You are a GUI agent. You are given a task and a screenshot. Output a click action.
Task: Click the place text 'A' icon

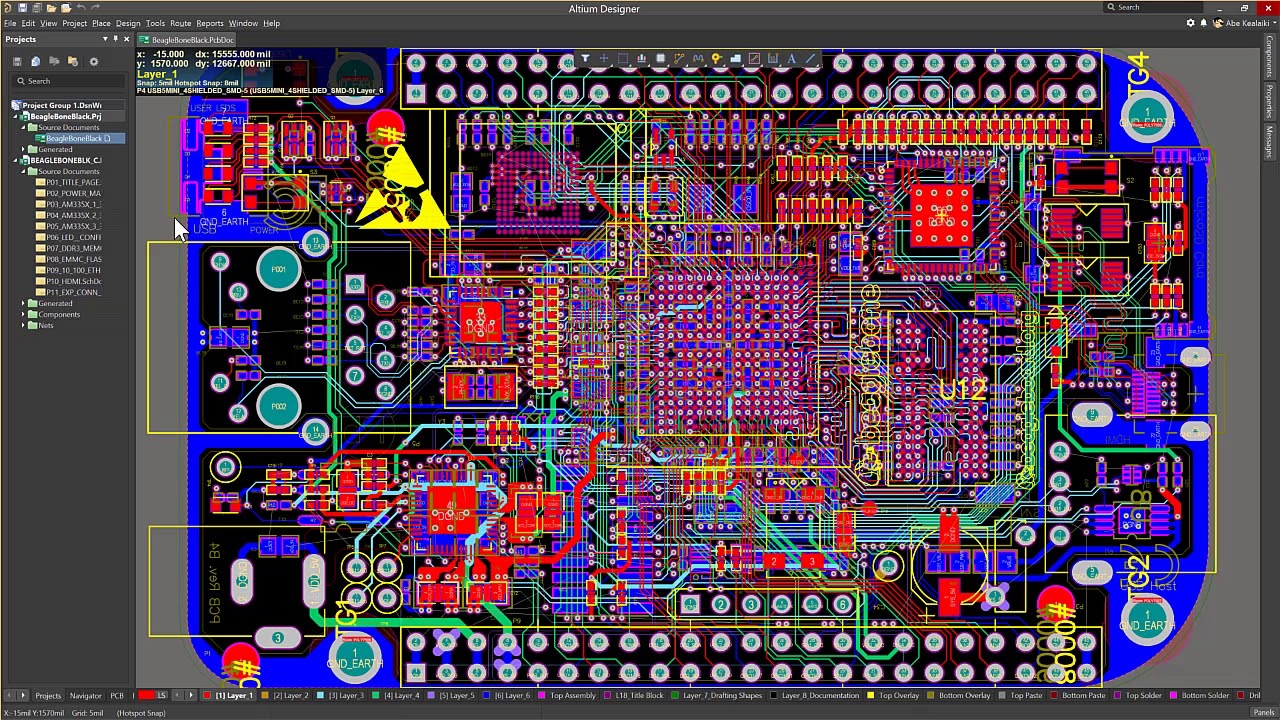click(791, 59)
